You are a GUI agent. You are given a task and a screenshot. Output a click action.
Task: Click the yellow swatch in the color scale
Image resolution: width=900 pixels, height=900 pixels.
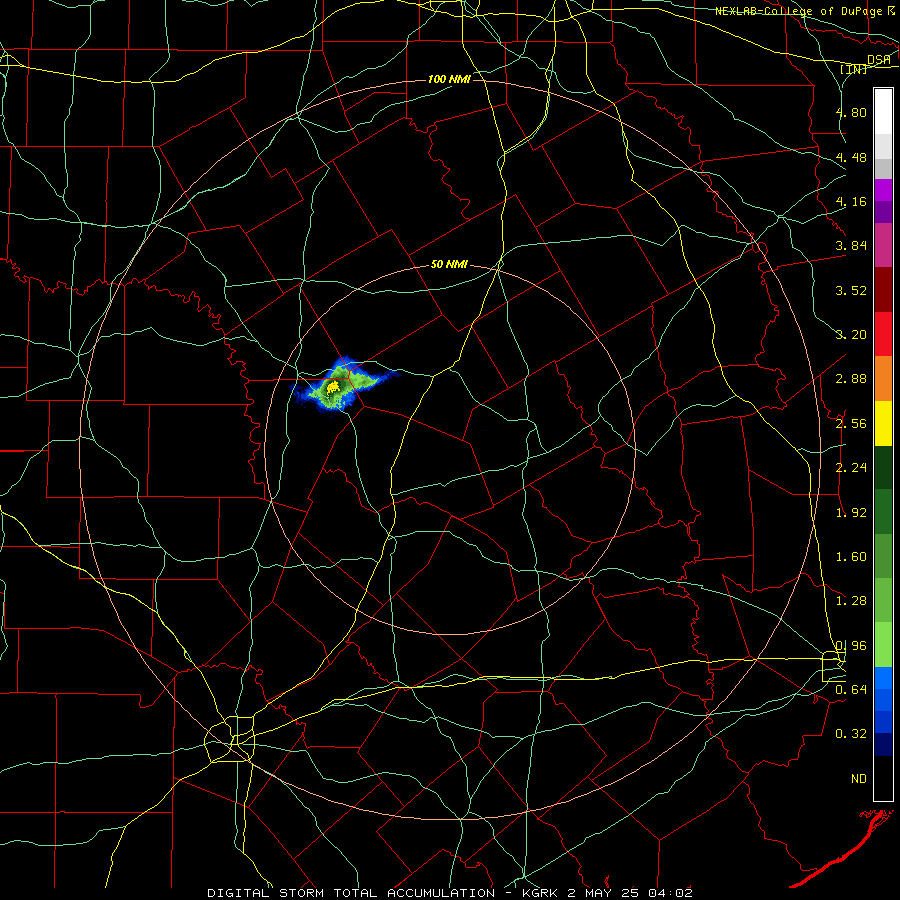point(883,424)
